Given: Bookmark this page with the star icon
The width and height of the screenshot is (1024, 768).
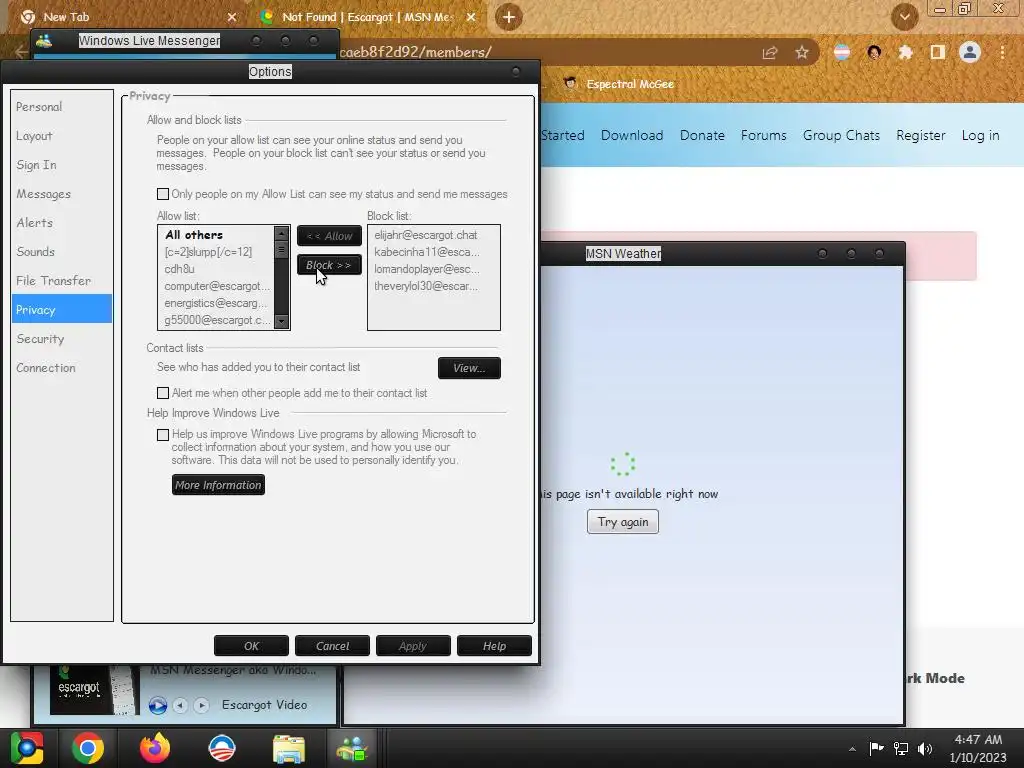Looking at the screenshot, I should (802, 52).
